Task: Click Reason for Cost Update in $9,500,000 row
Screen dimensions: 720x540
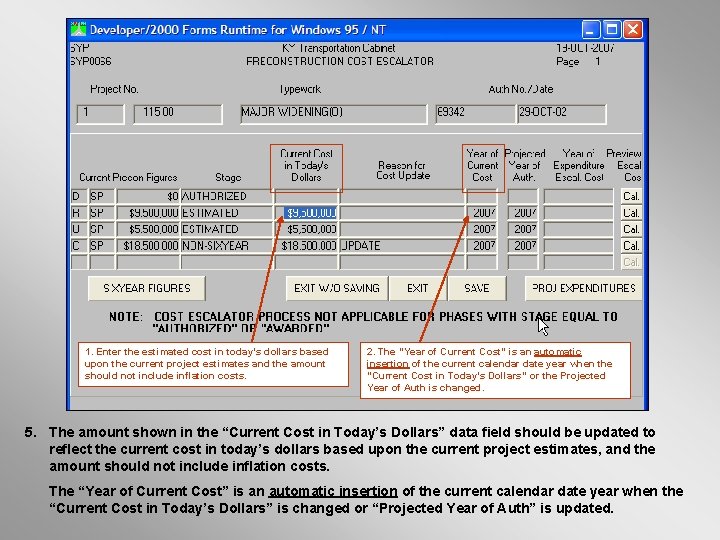Action: (402, 213)
